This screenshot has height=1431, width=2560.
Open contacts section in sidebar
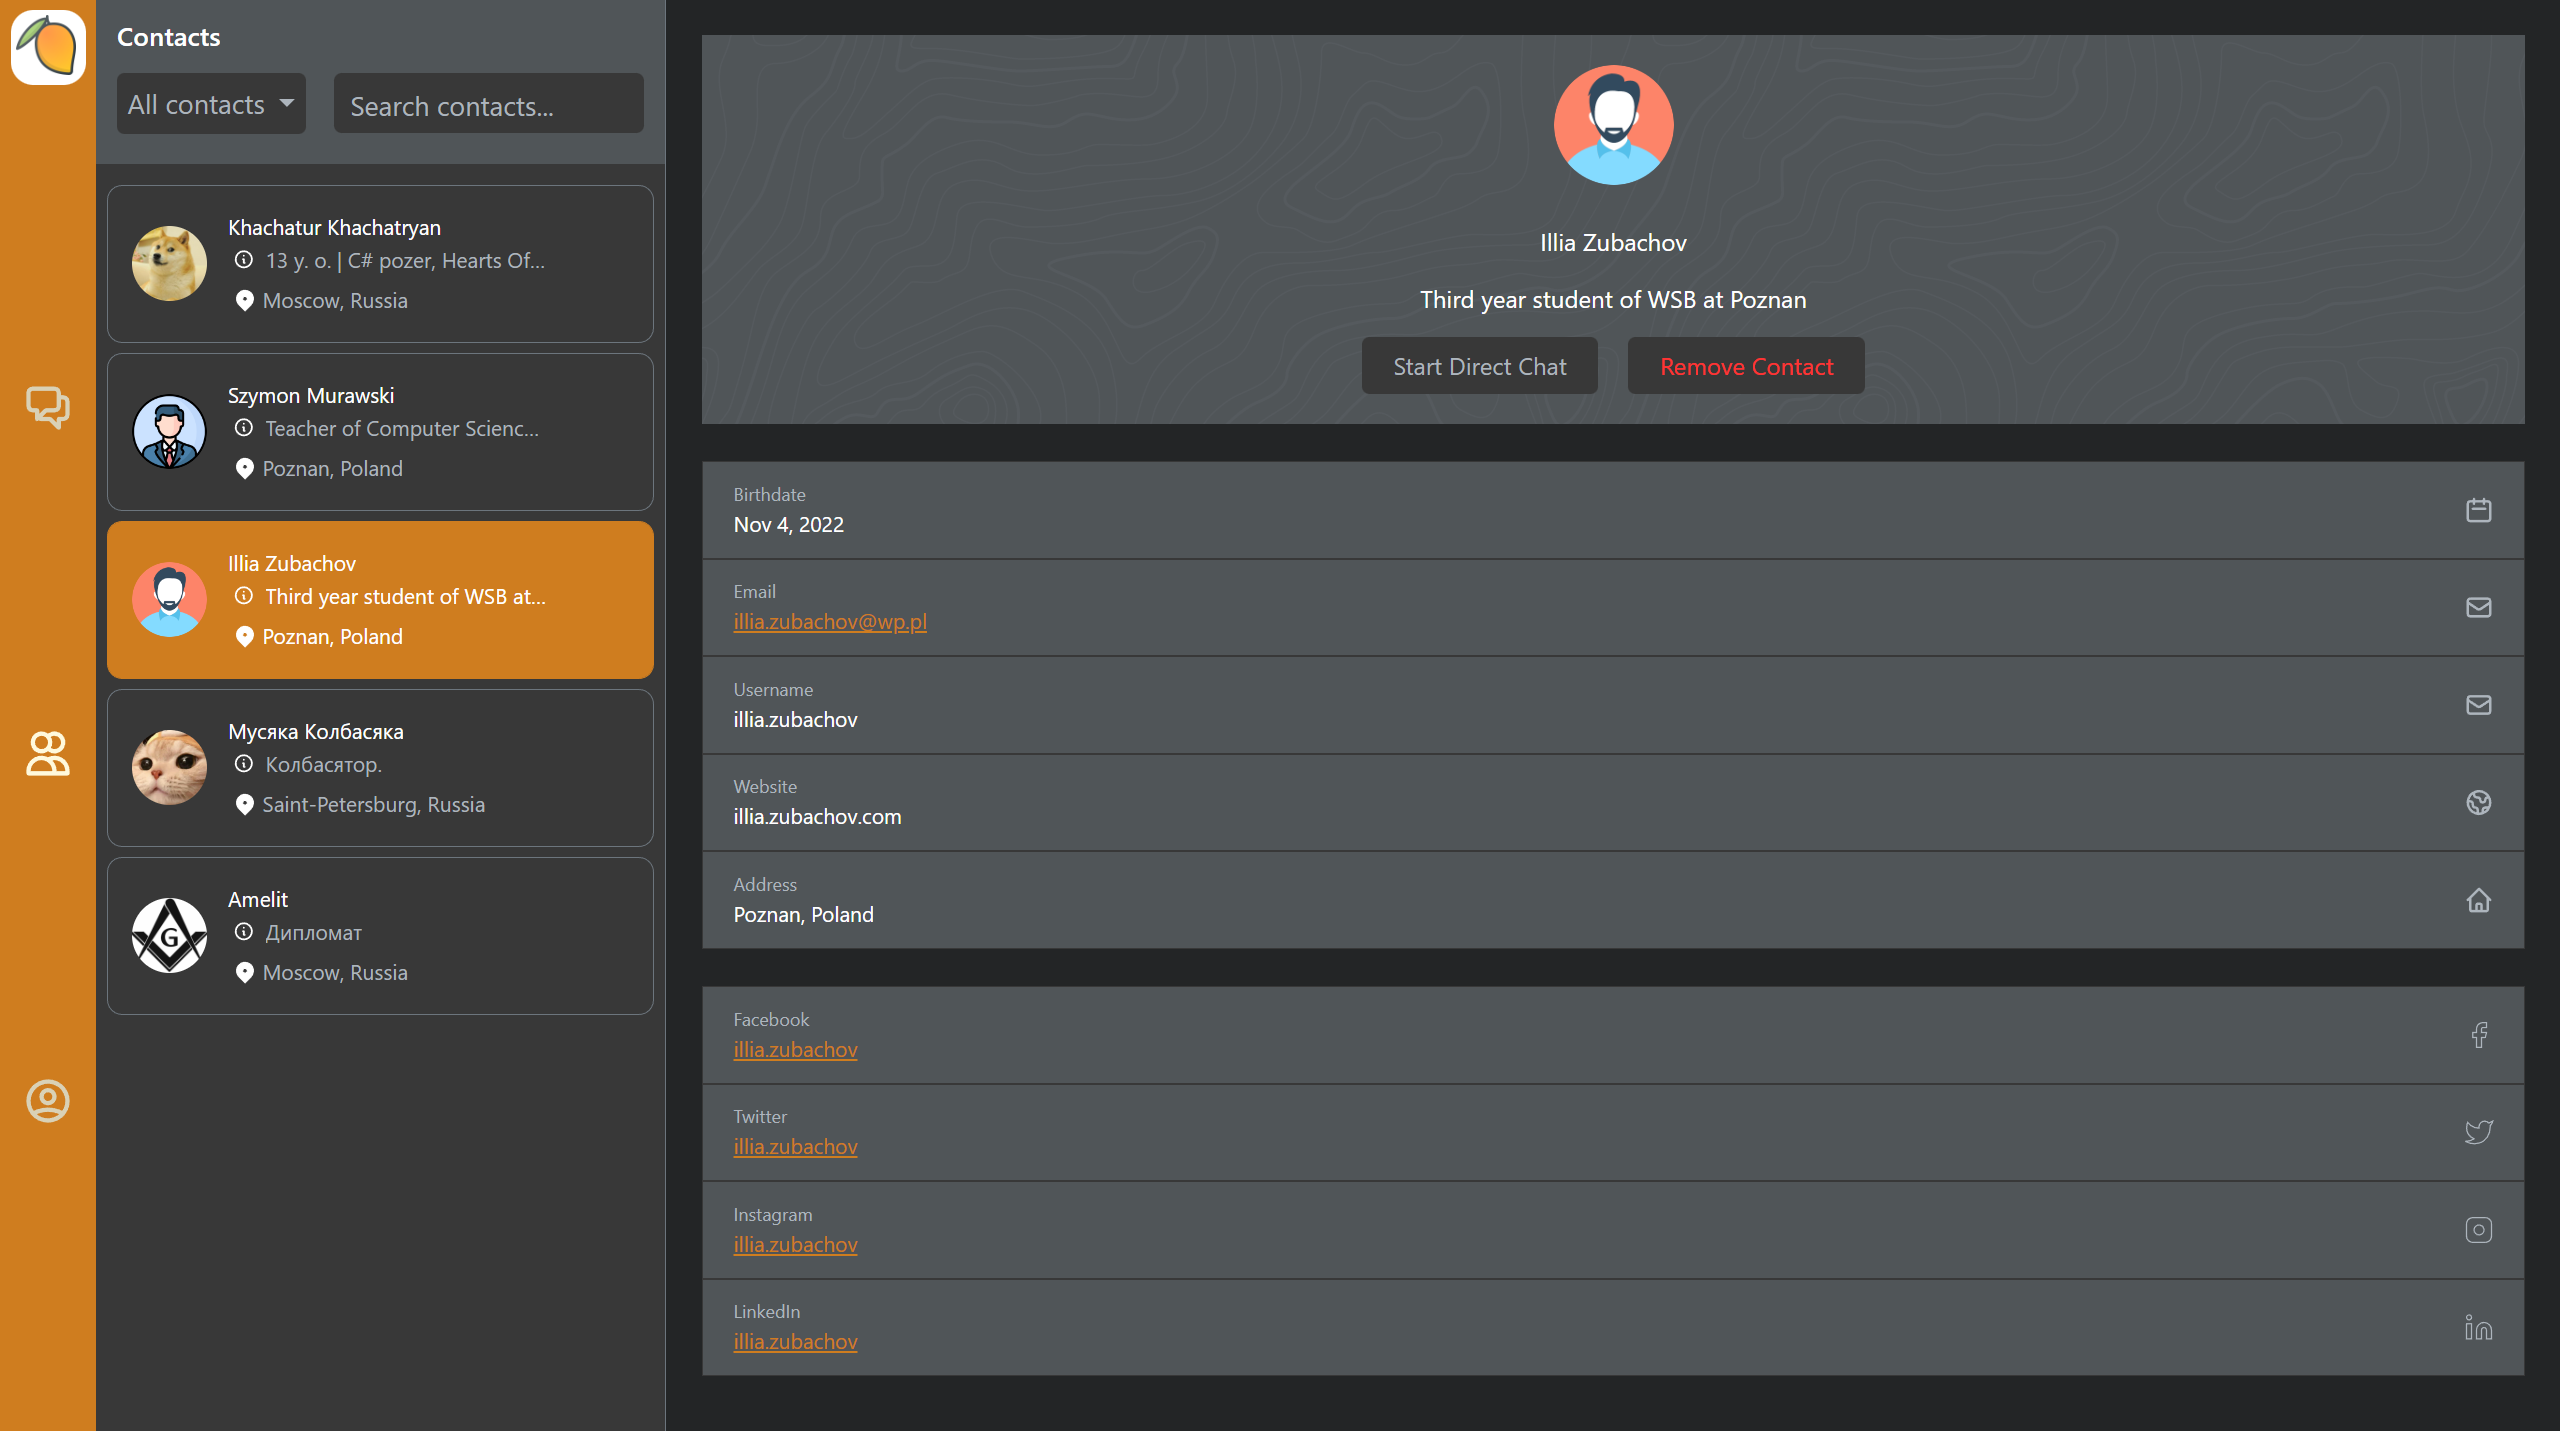(47, 754)
